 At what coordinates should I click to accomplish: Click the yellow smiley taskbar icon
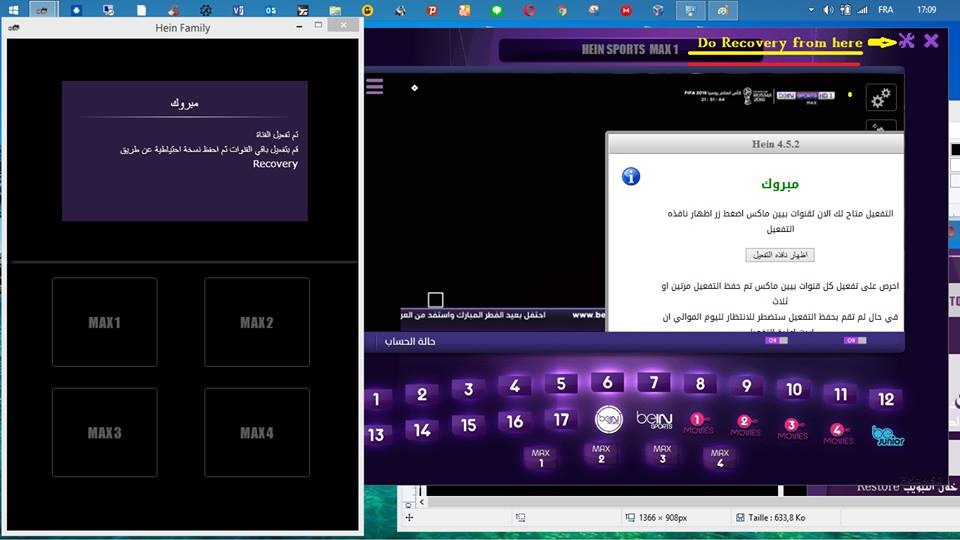click(x=367, y=10)
